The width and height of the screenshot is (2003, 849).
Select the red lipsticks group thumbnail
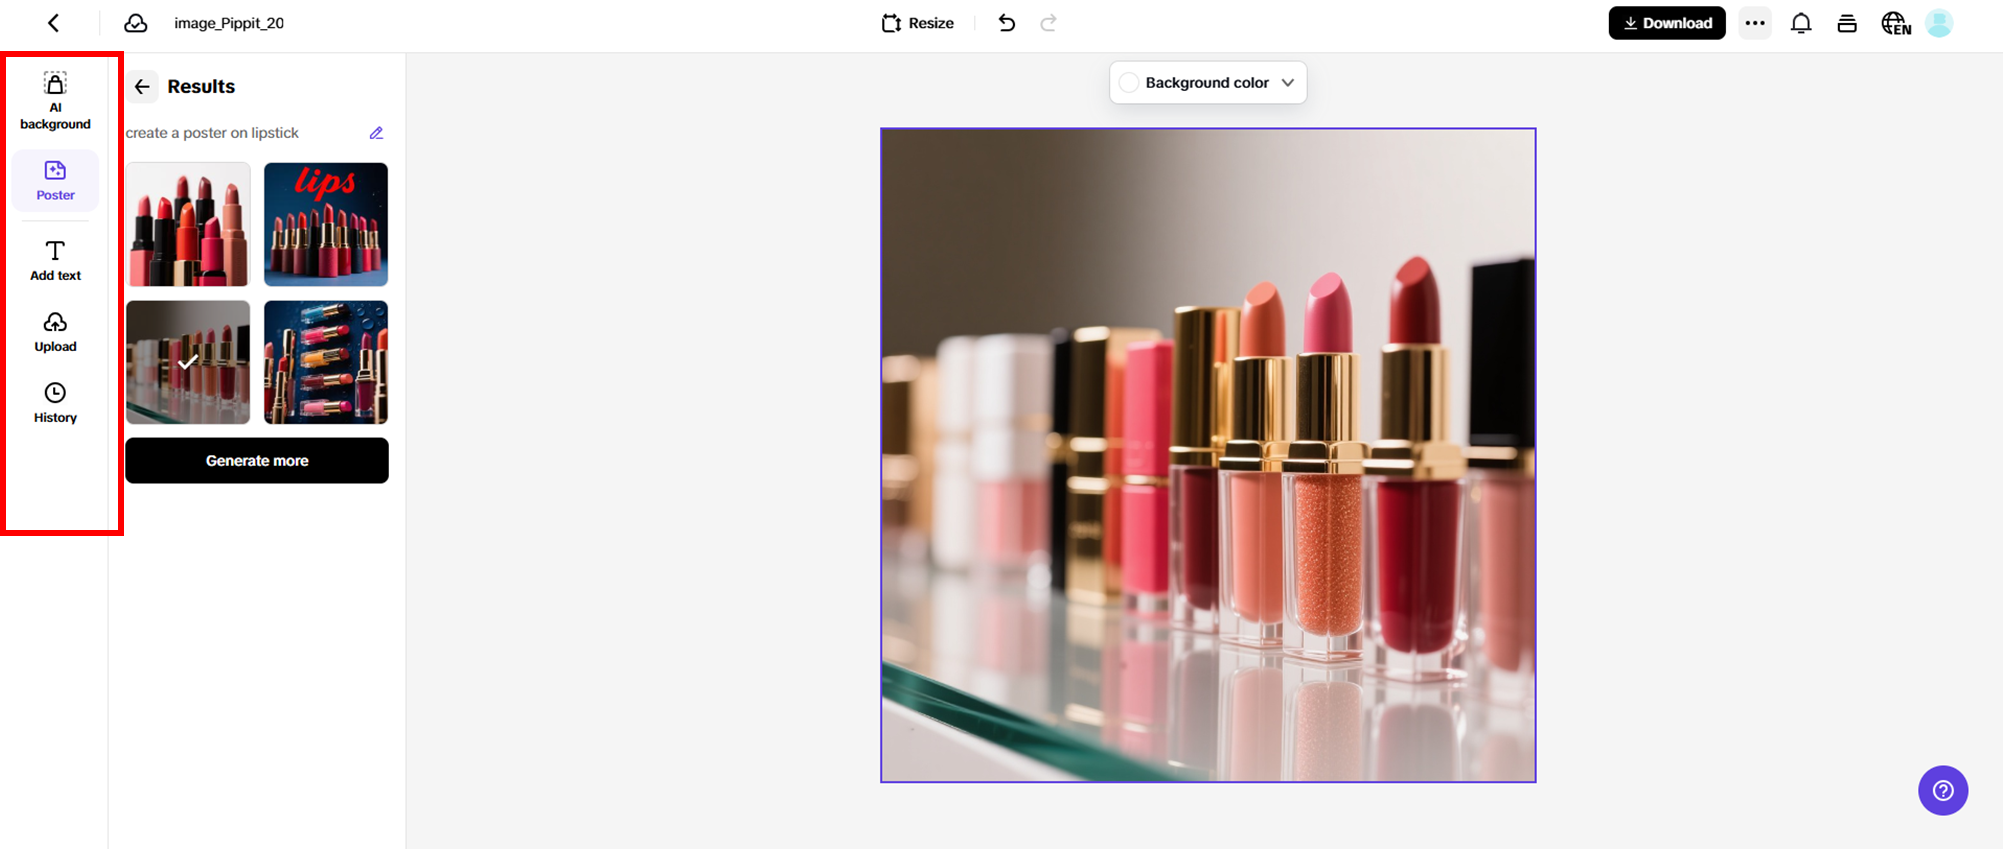click(x=188, y=224)
